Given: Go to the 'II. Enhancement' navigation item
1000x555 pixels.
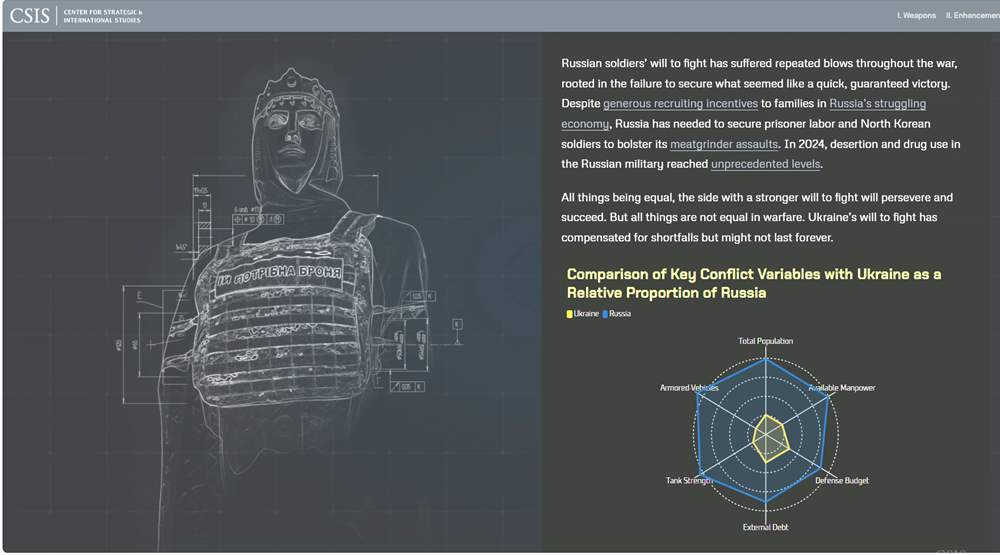Looking at the screenshot, I should (972, 16).
